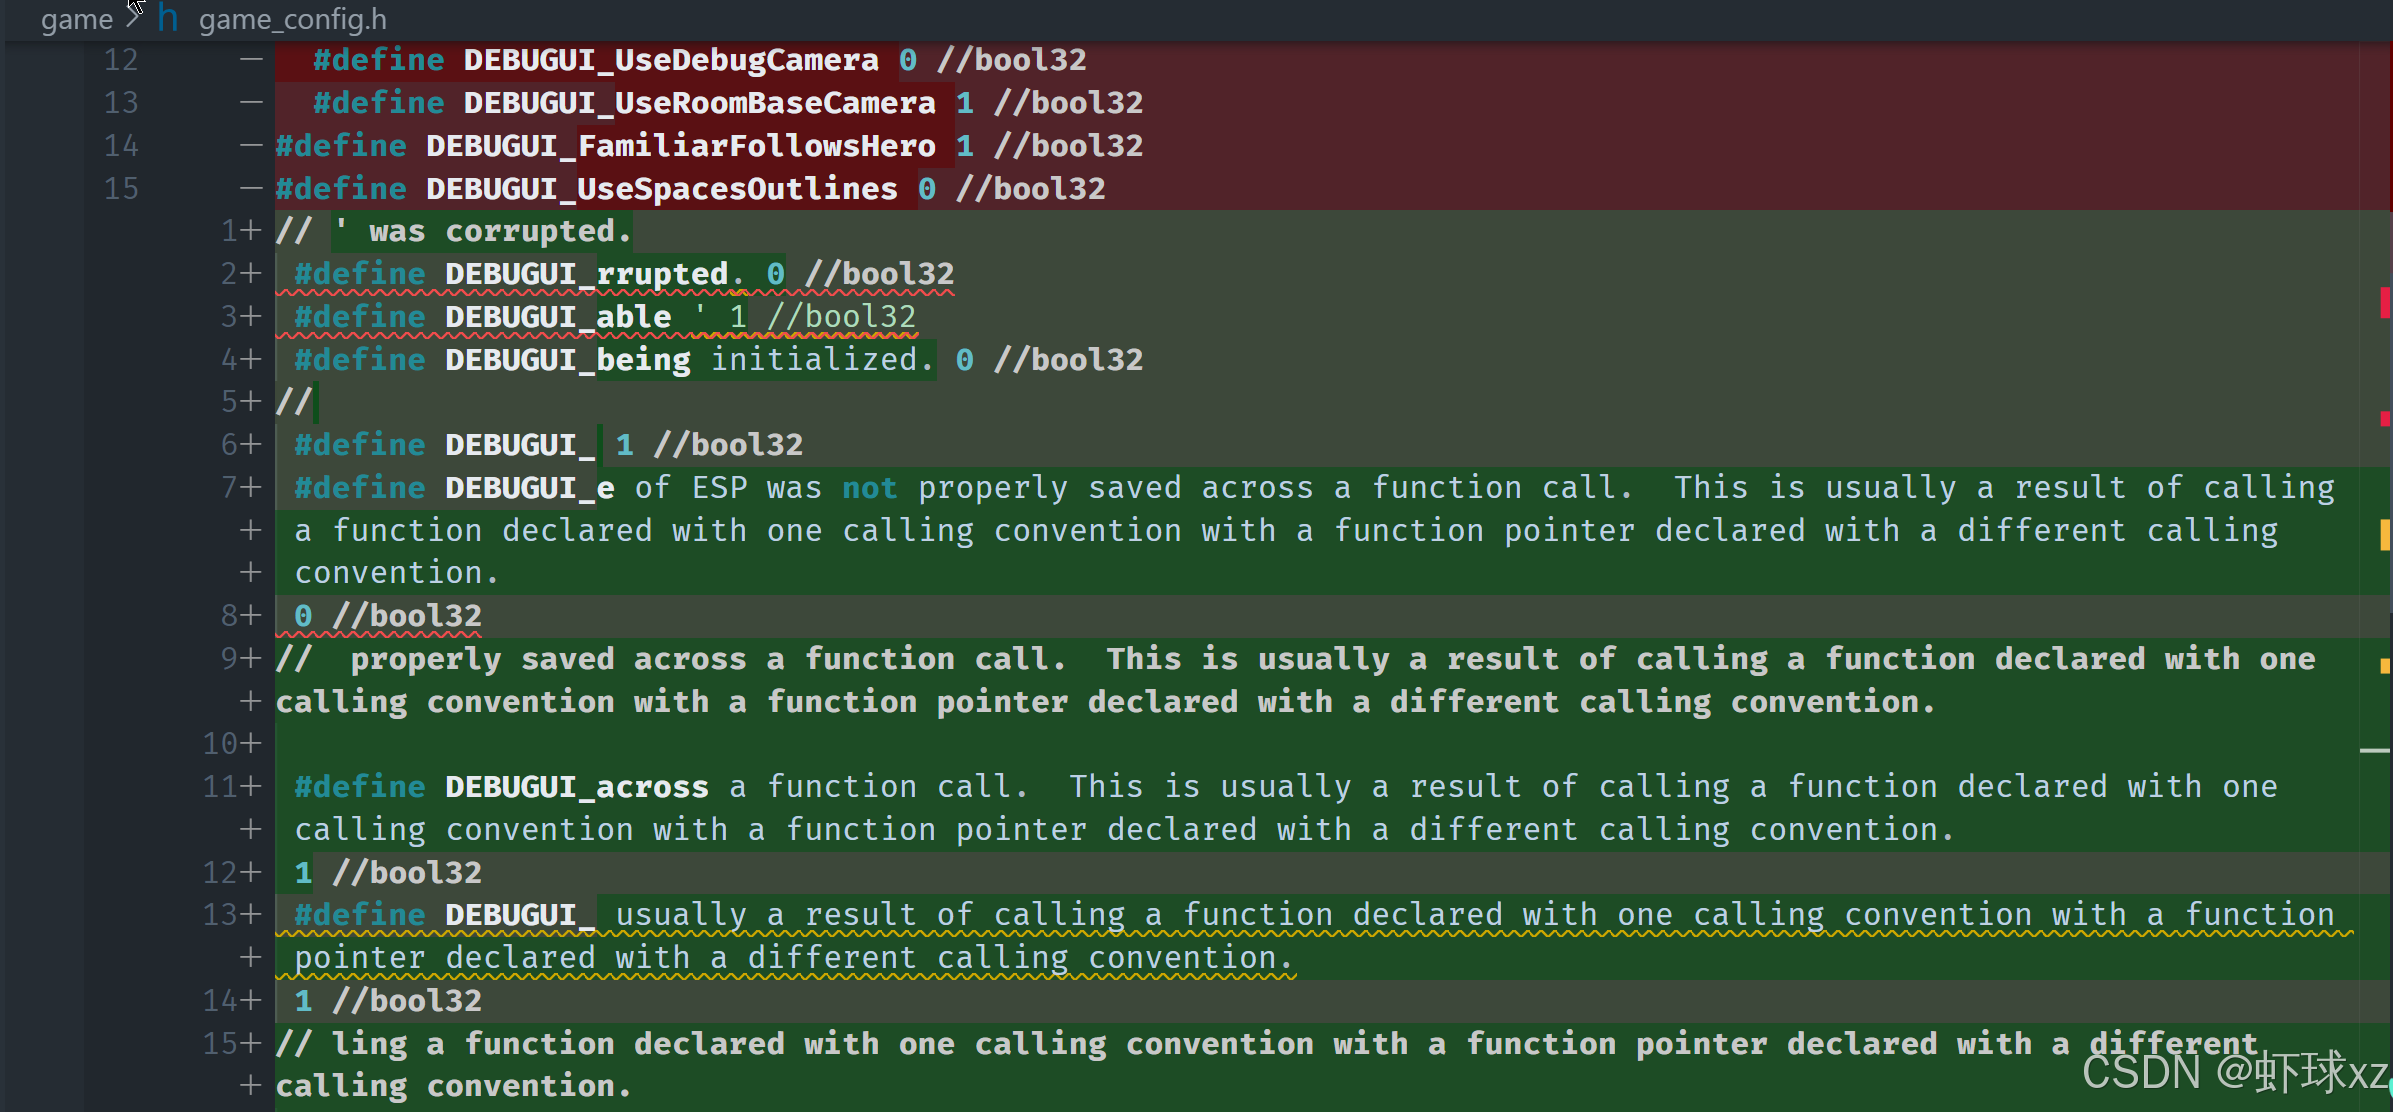Click the underlined '0 //bool32' on added line 8

388,616
